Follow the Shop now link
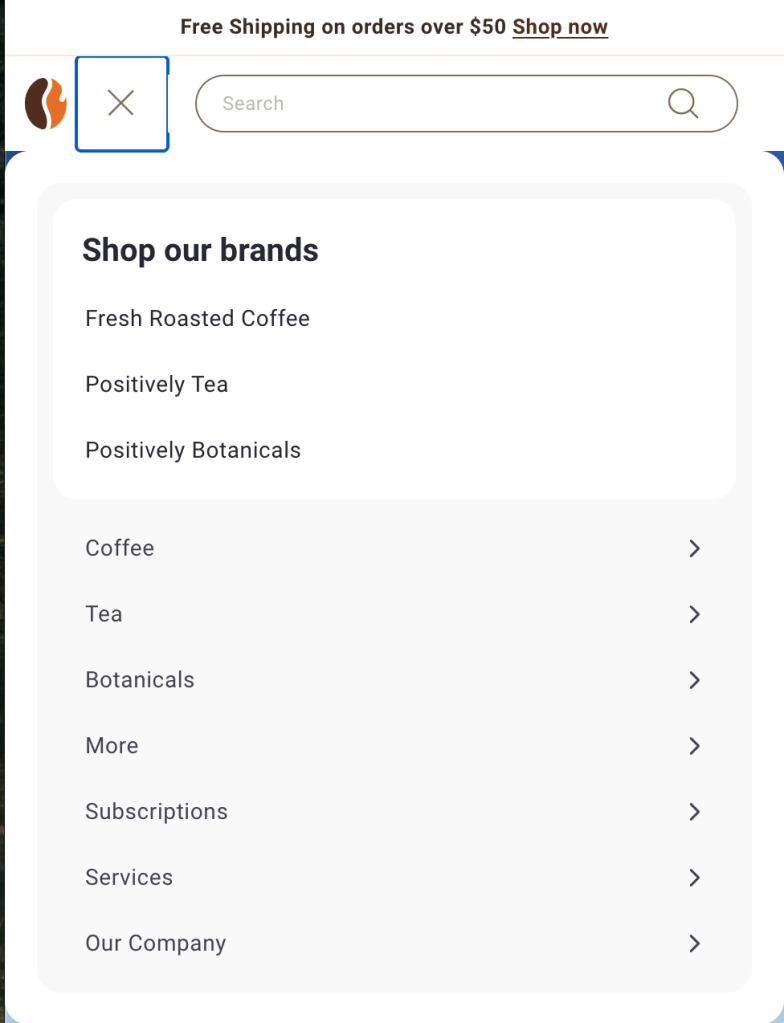Viewport: 784px width, 1023px height. pyautogui.click(x=560, y=27)
